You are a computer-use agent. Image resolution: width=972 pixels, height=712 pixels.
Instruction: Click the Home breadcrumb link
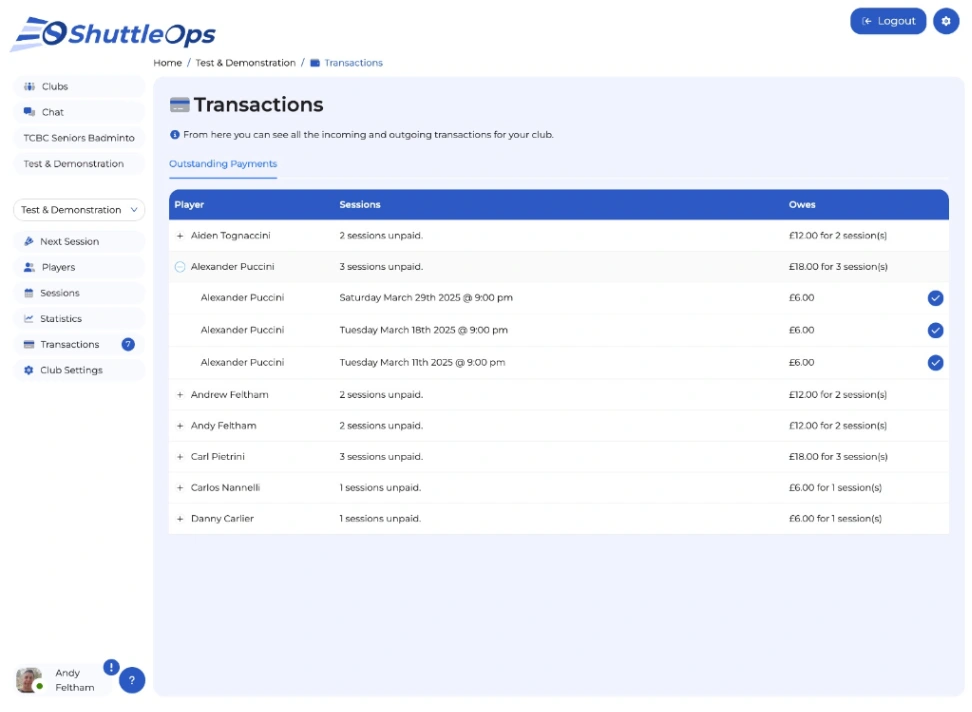(167, 63)
